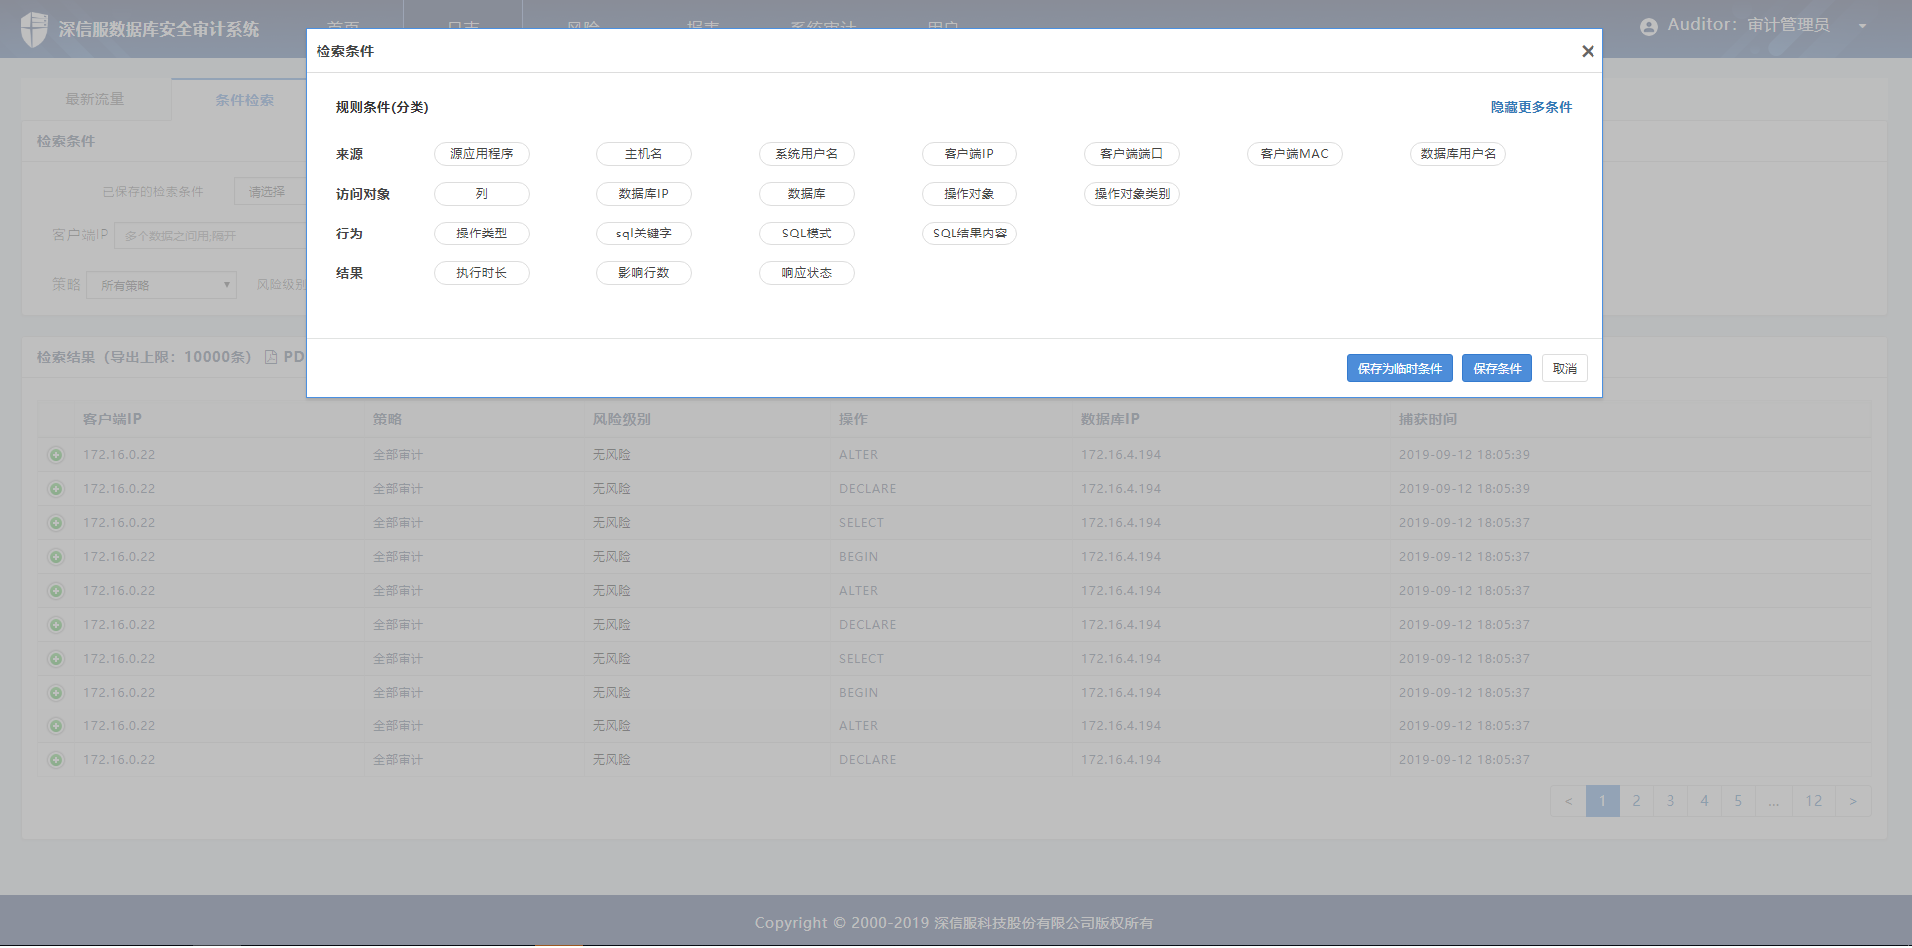The height and width of the screenshot is (948, 1912).
Task: Open the 所有策略 strategy dropdown
Action: 161,285
